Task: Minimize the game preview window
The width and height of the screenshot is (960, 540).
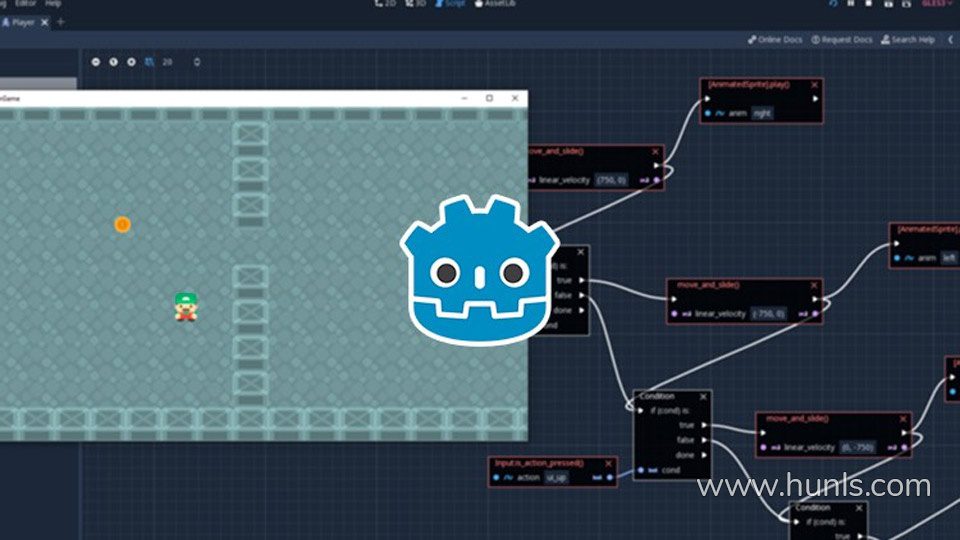Action: 464,98
